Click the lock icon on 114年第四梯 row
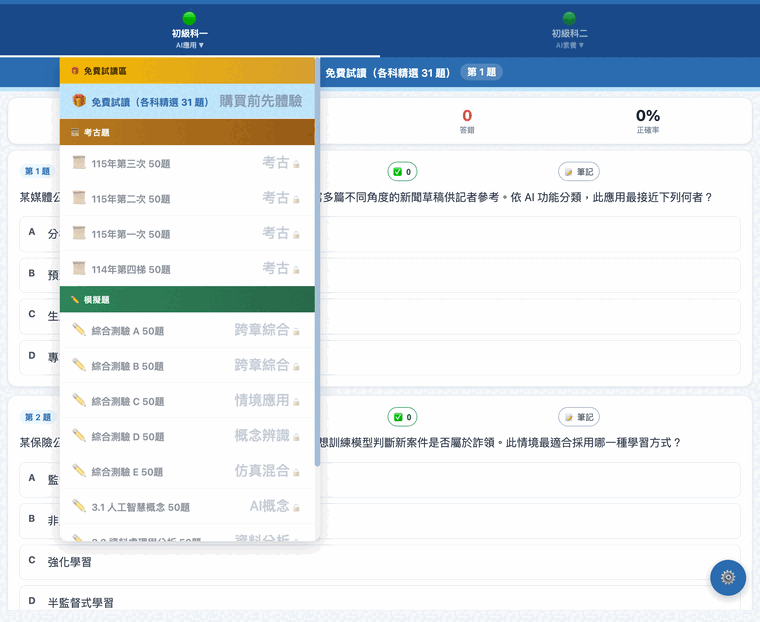Screen dimensions: 760x622 pos(296,270)
